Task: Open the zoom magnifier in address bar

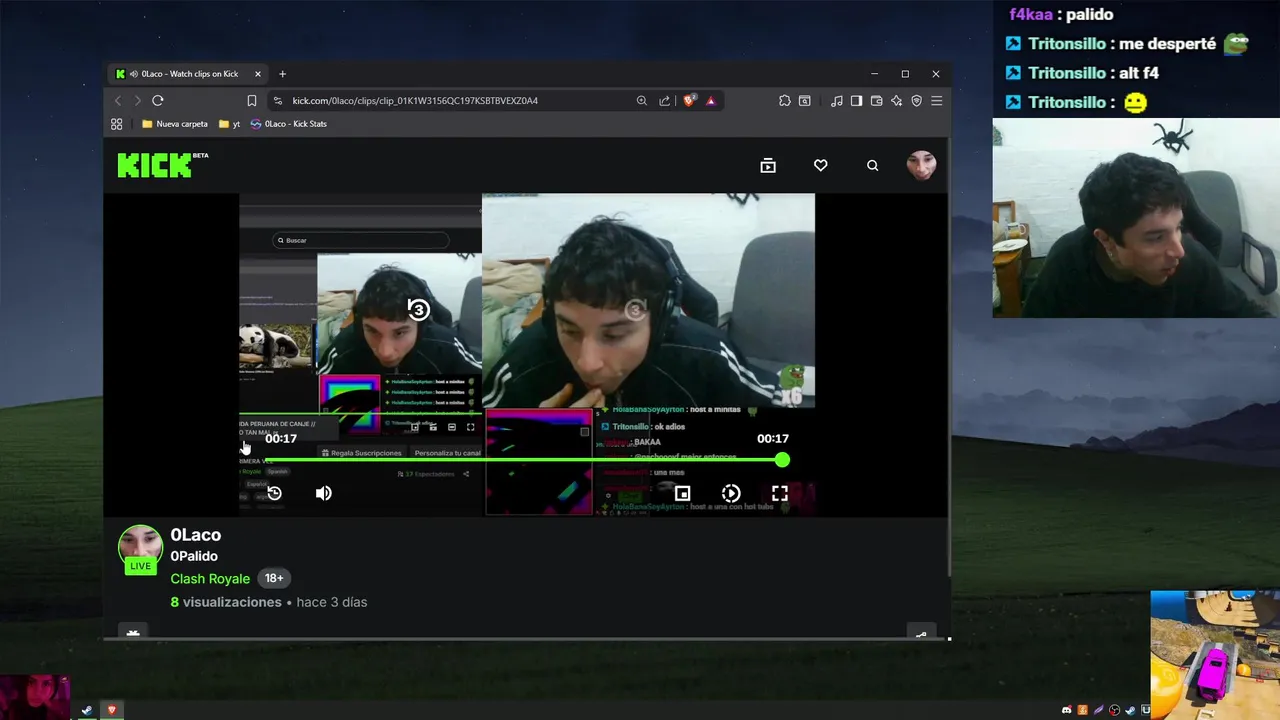Action: 642,101
